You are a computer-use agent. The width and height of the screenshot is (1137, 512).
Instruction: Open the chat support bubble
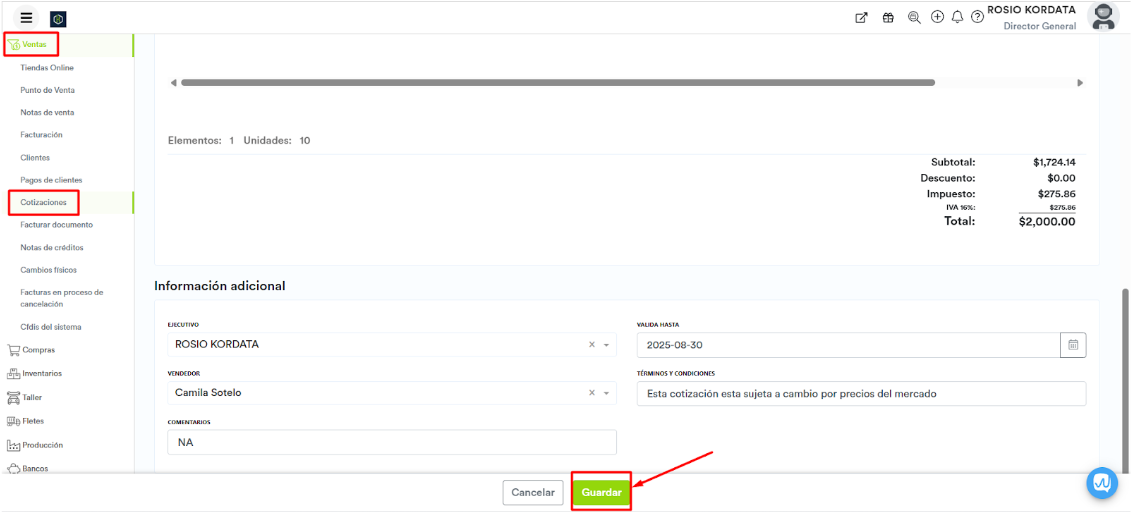coord(1101,483)
